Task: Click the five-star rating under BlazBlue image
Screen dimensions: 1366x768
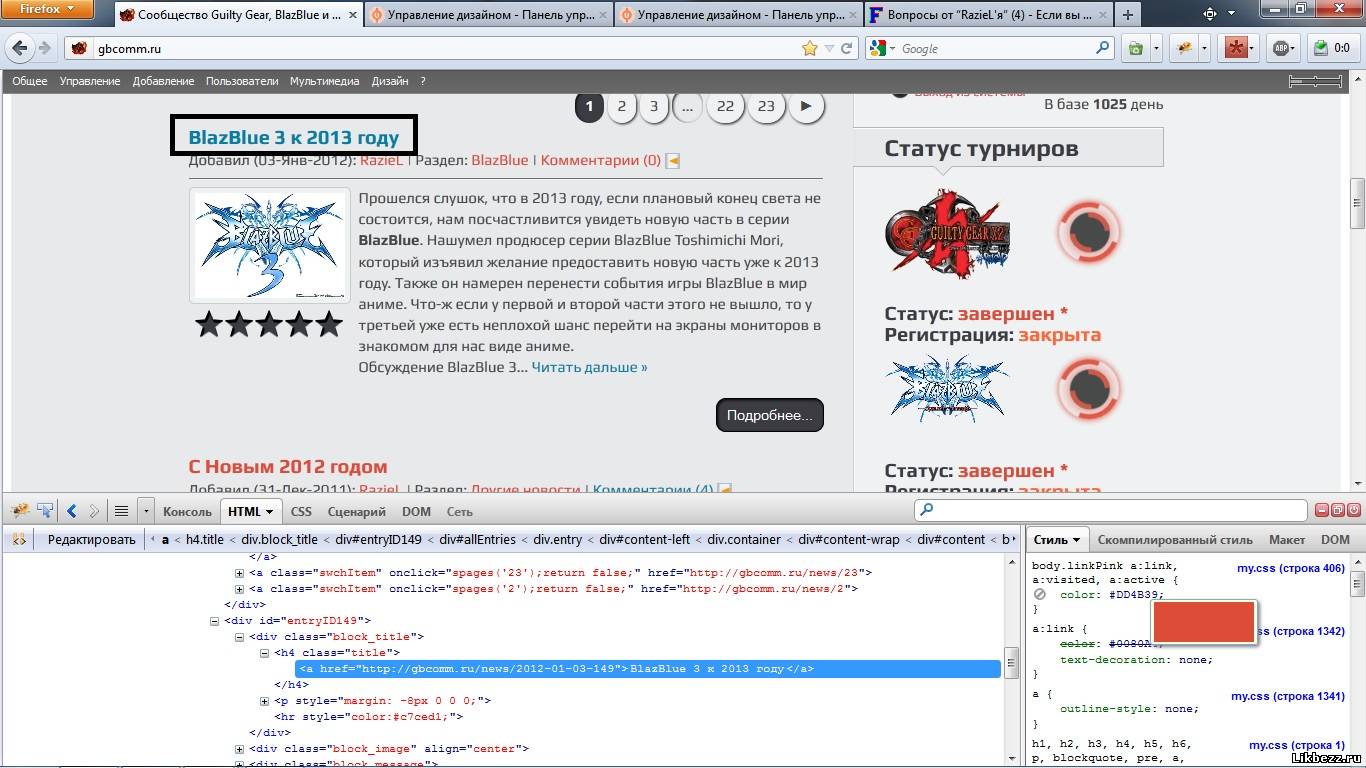Action: [x=269, y=324]
